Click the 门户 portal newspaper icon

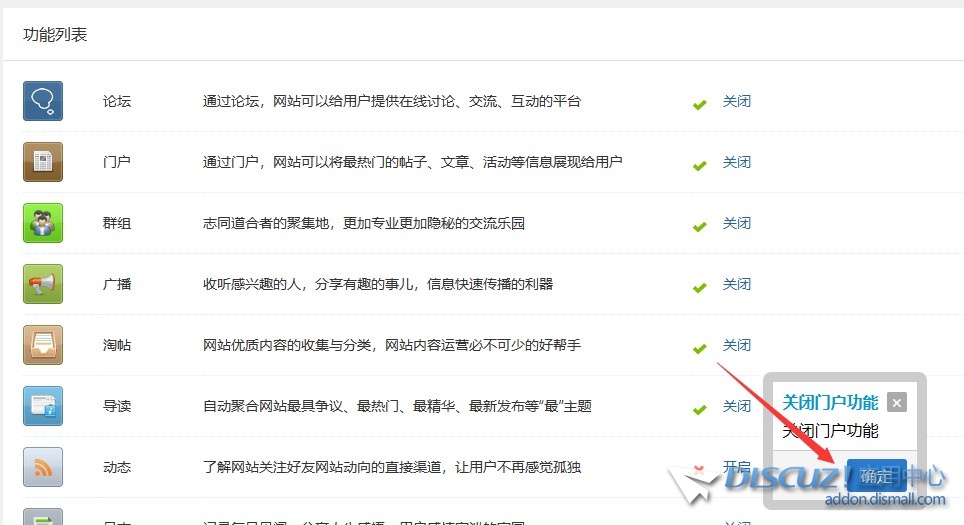(43, 162)
